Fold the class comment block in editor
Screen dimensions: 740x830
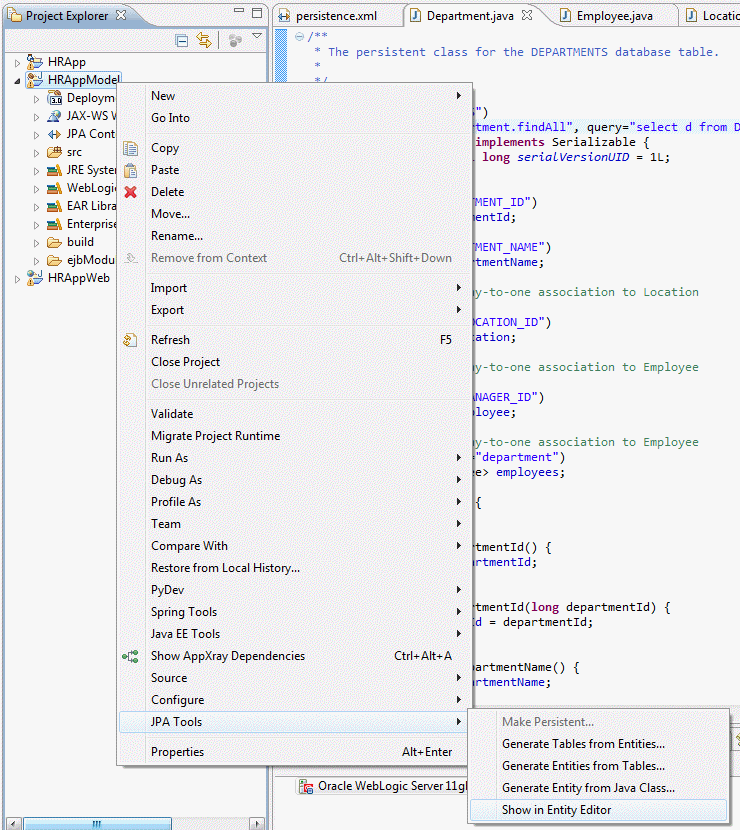pyautogui.click(x=299, y=37)
